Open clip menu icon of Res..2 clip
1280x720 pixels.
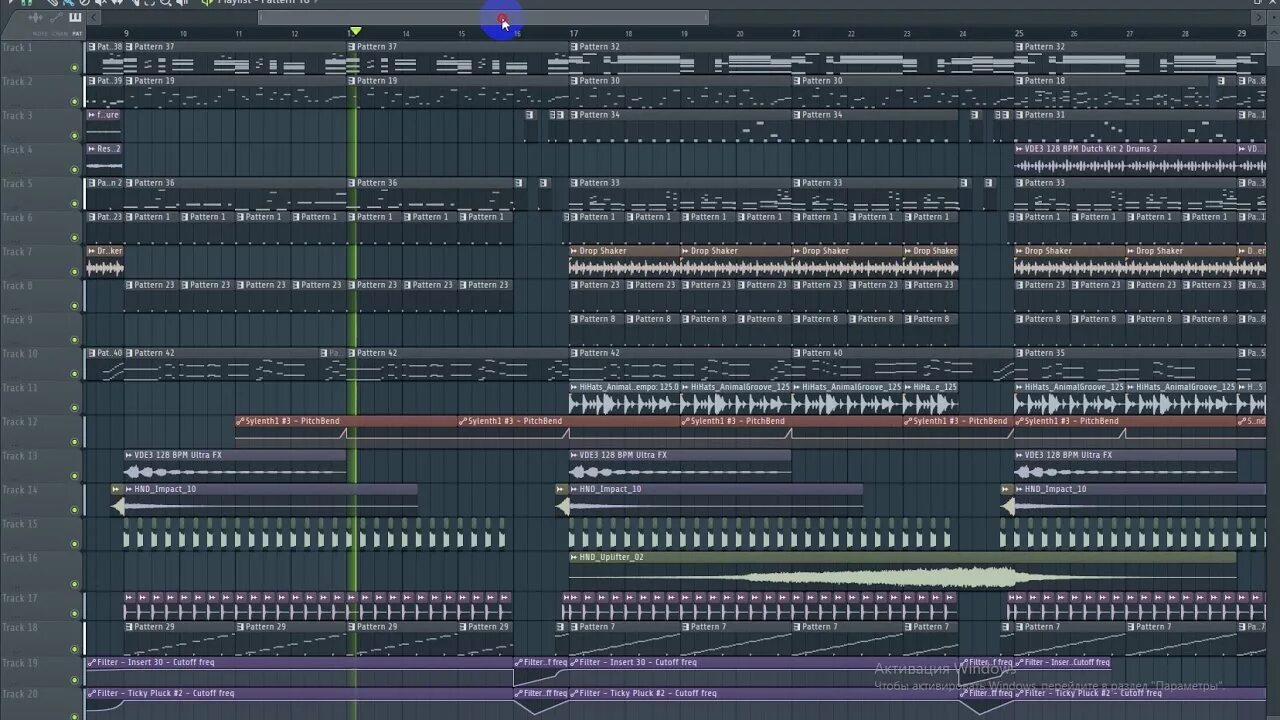[91, 149]
